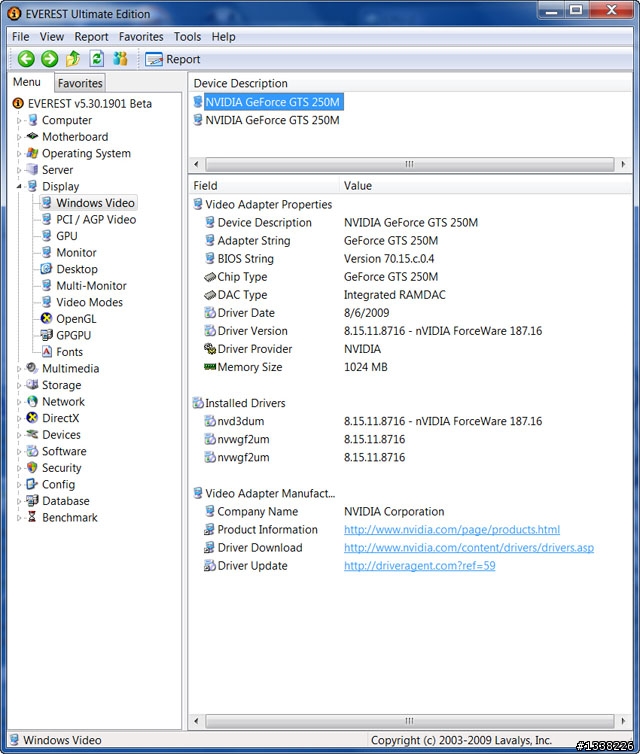
Task: Expand the DirectX tree node
Action: [19, 418]
